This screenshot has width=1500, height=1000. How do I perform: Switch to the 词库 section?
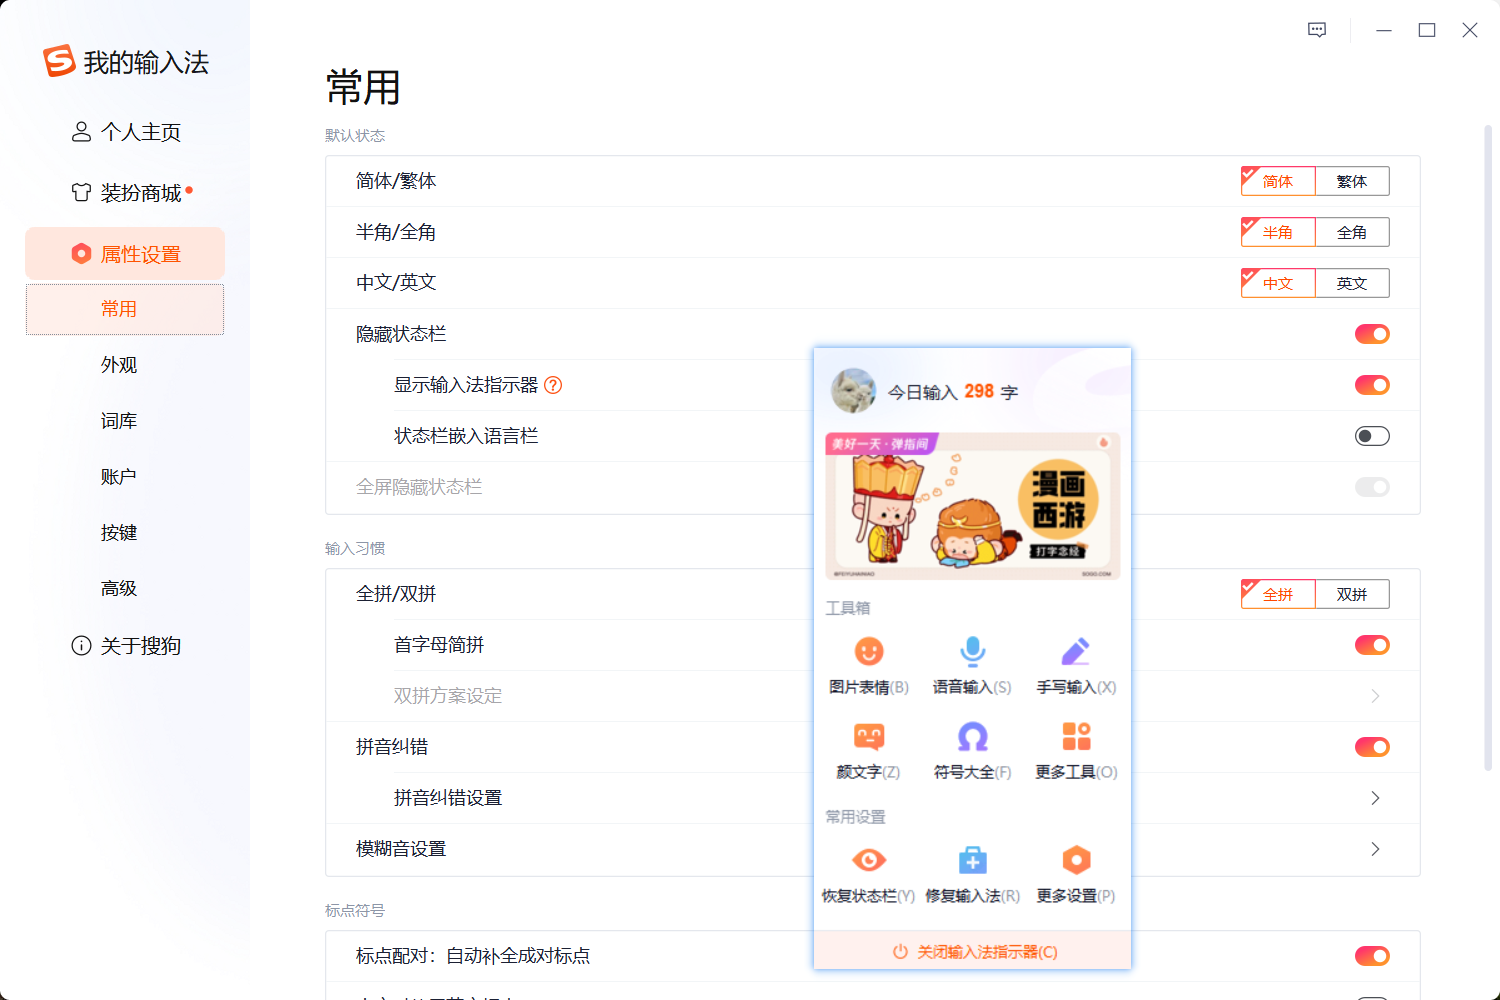[119, 420]
